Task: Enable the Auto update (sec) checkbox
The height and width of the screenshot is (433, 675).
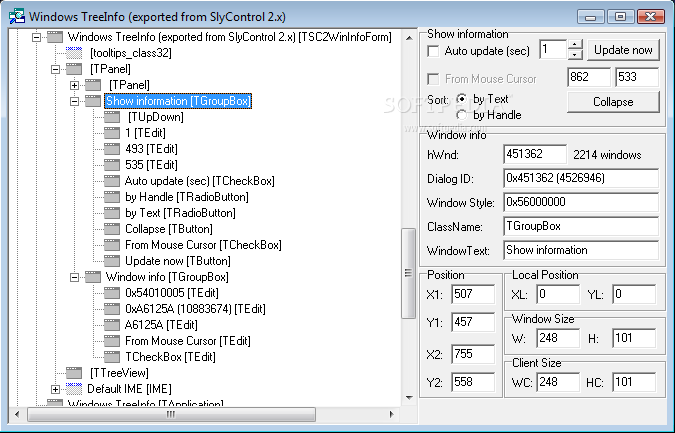Action: tap(433, 51)
